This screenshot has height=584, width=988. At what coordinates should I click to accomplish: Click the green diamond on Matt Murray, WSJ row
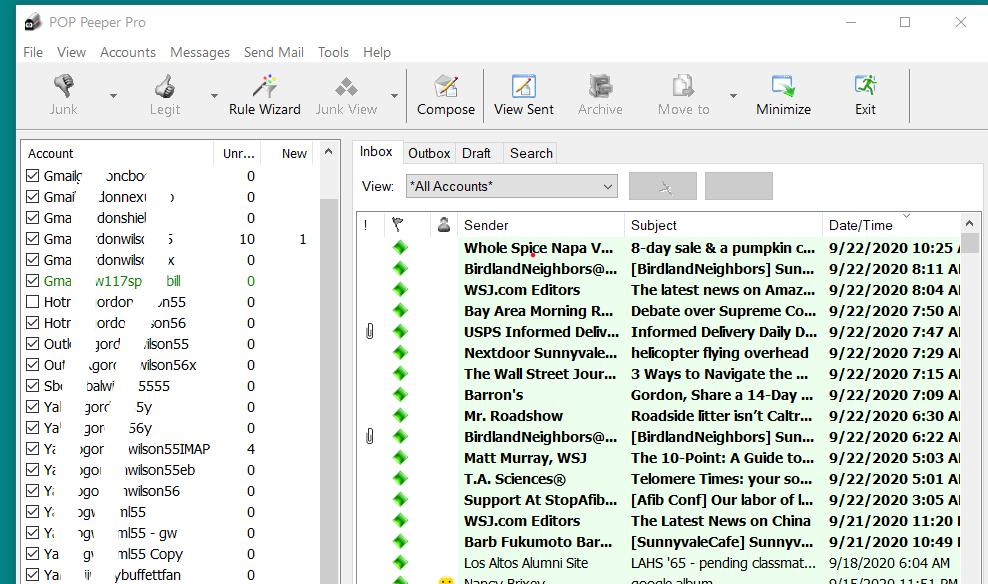coord(400,457)
